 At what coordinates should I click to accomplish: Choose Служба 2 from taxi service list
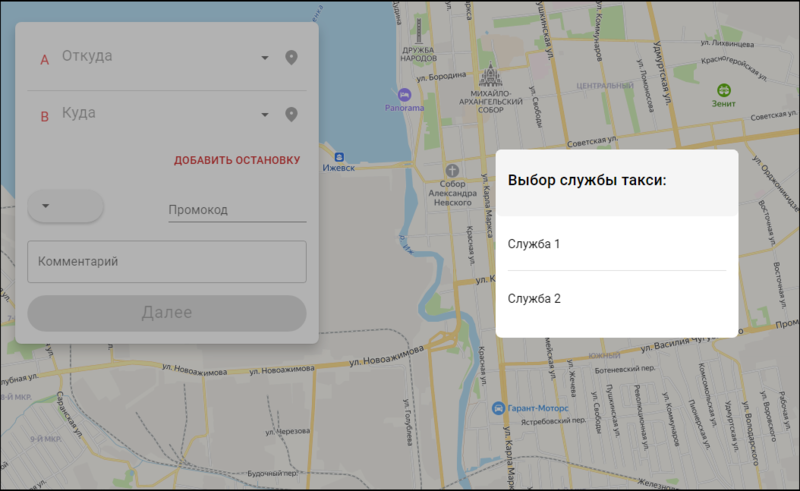point(617,299)
